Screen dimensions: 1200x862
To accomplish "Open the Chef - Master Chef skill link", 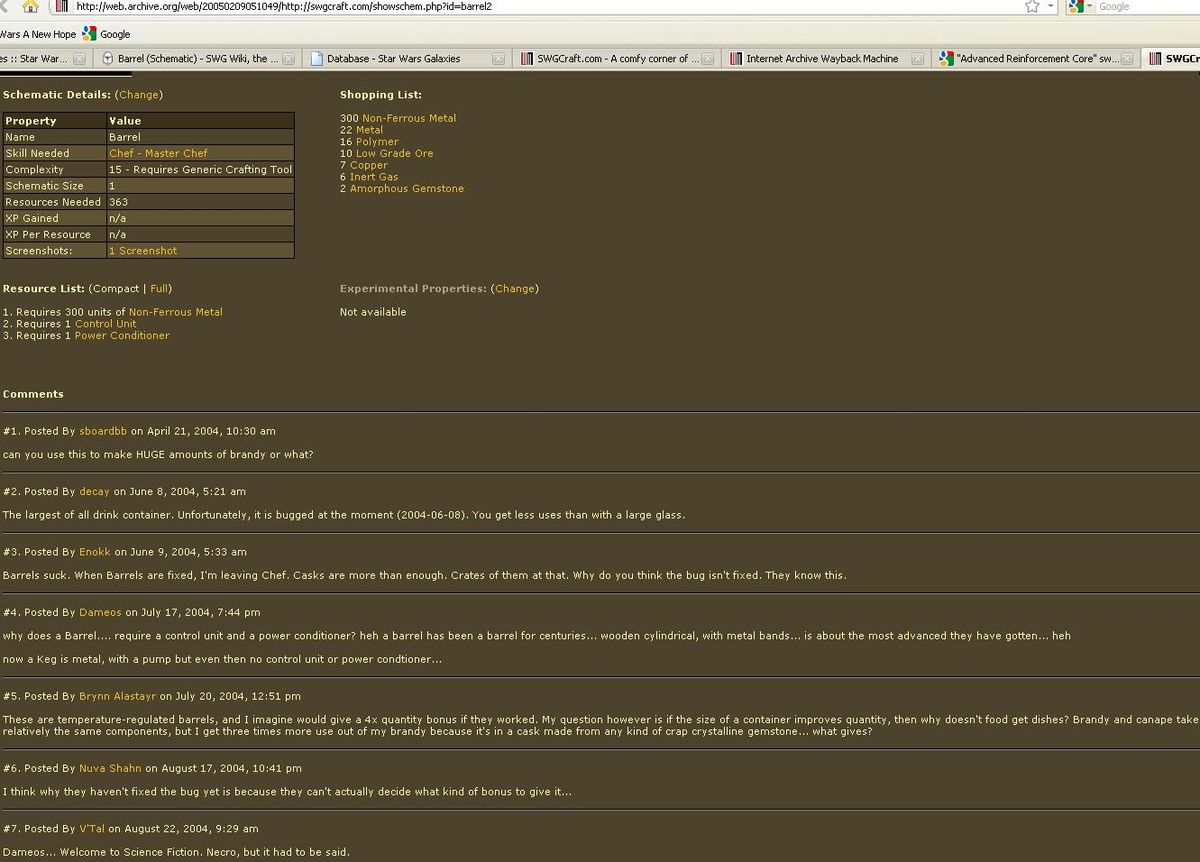I will point(158,153).
